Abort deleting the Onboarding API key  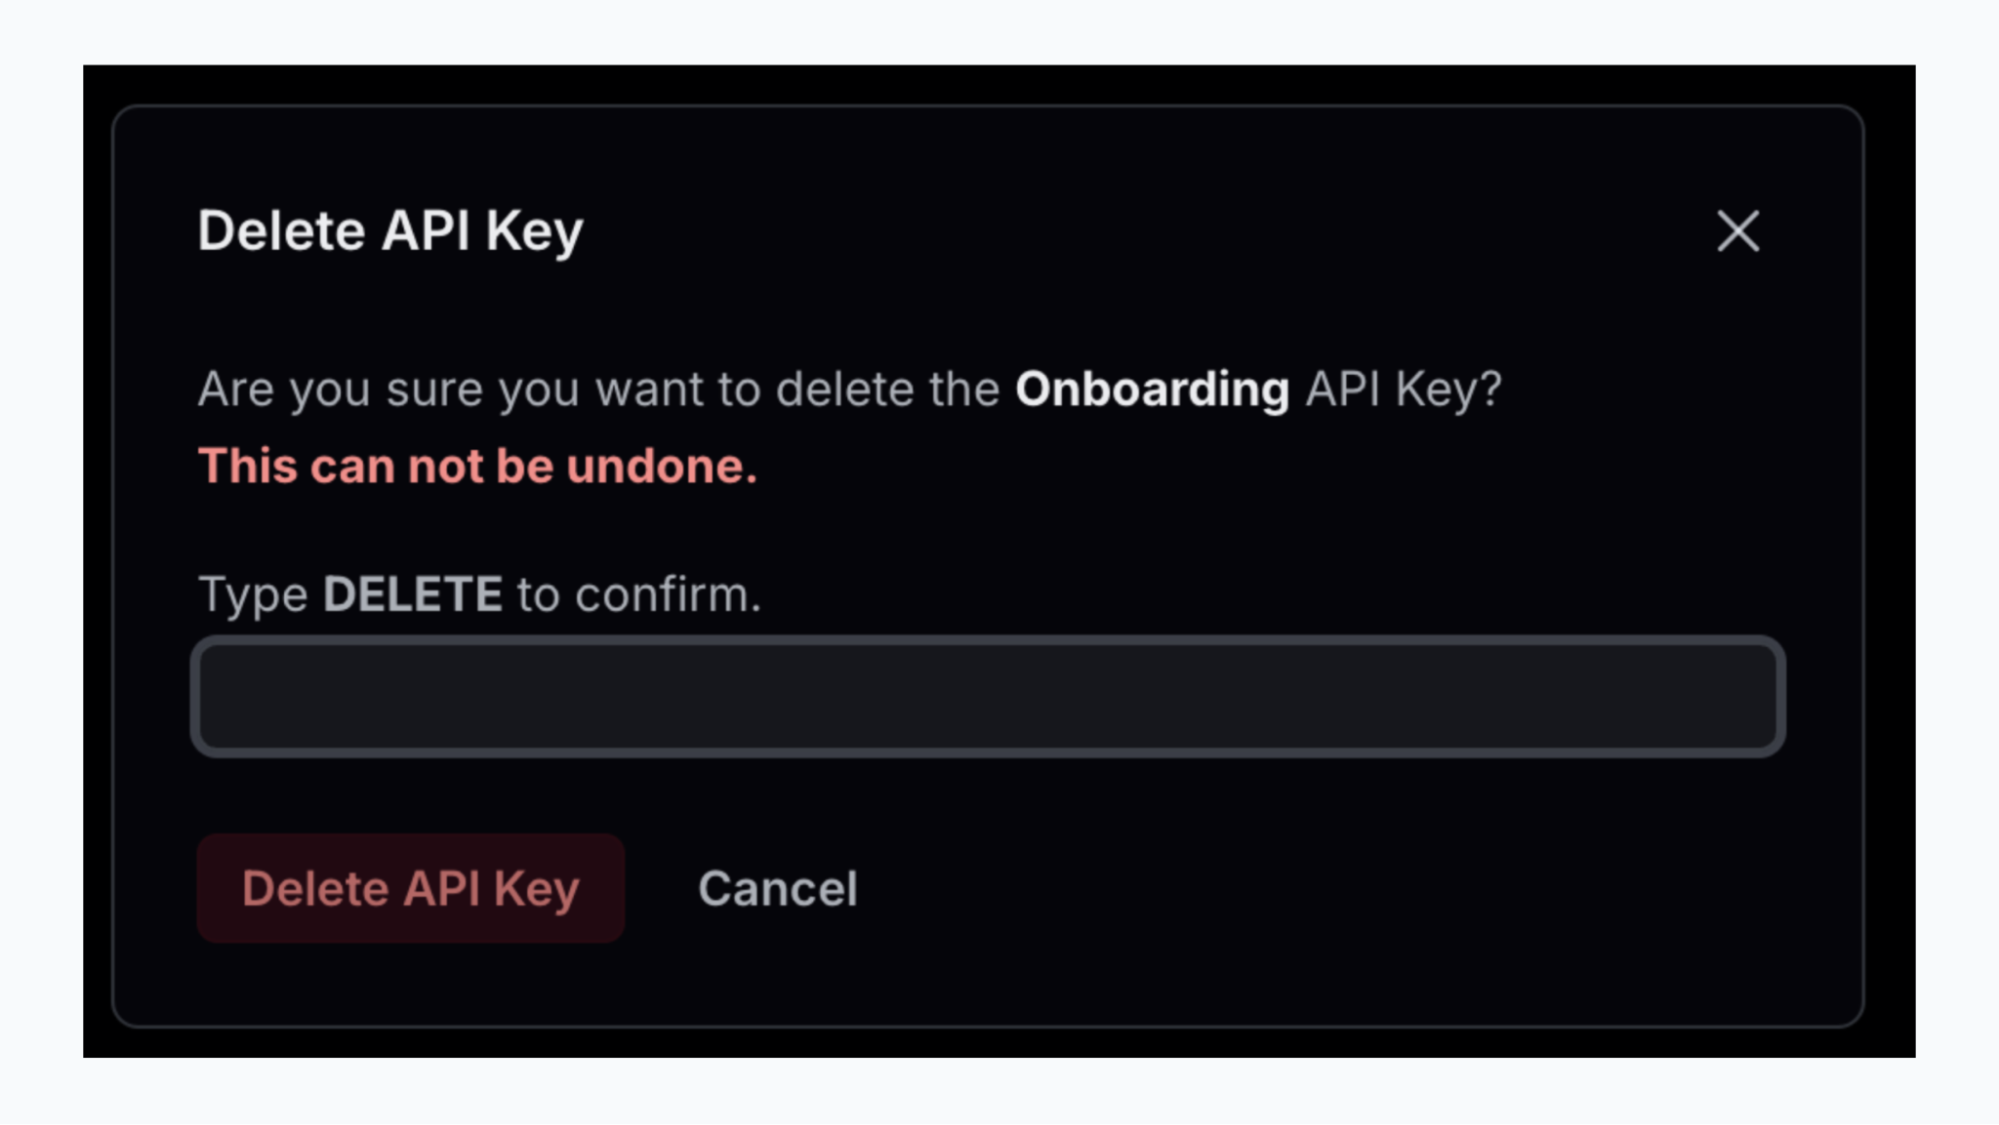(x=779, y=888)
